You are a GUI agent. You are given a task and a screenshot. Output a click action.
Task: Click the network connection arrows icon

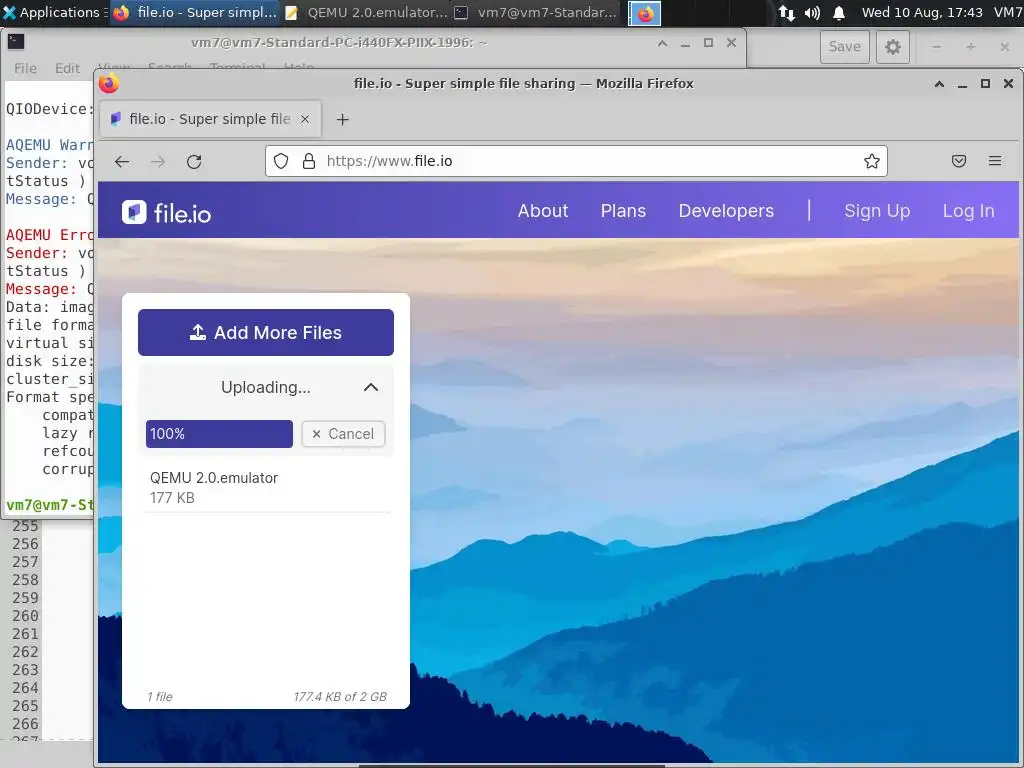[x=787, y=12]
